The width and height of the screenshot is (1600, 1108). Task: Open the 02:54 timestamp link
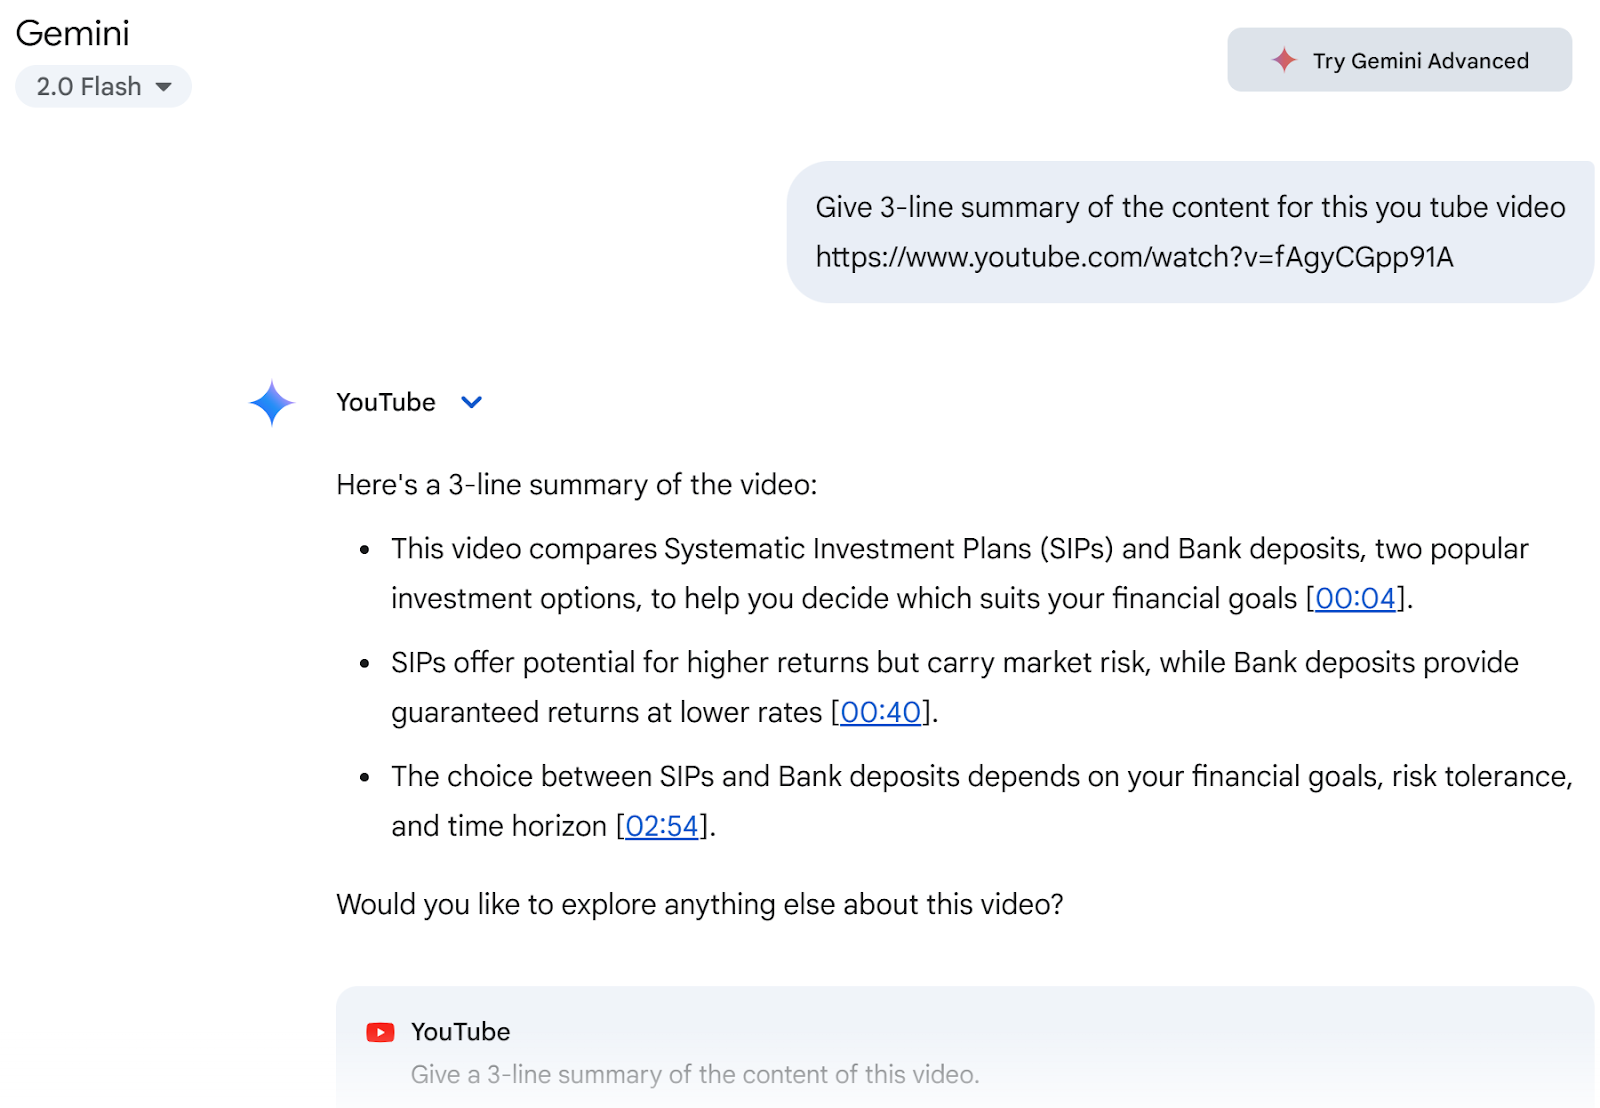coord(661,826)
